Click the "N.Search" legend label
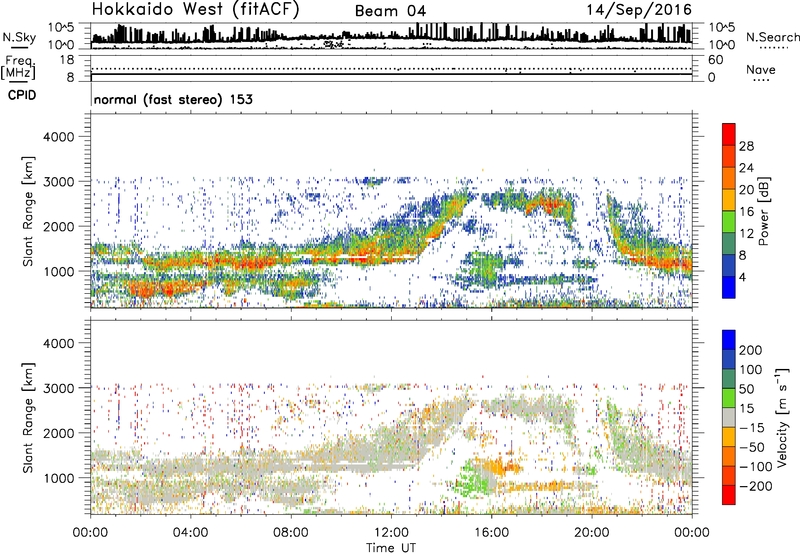The width and height of the screenshot is (800, 554). 772,37
